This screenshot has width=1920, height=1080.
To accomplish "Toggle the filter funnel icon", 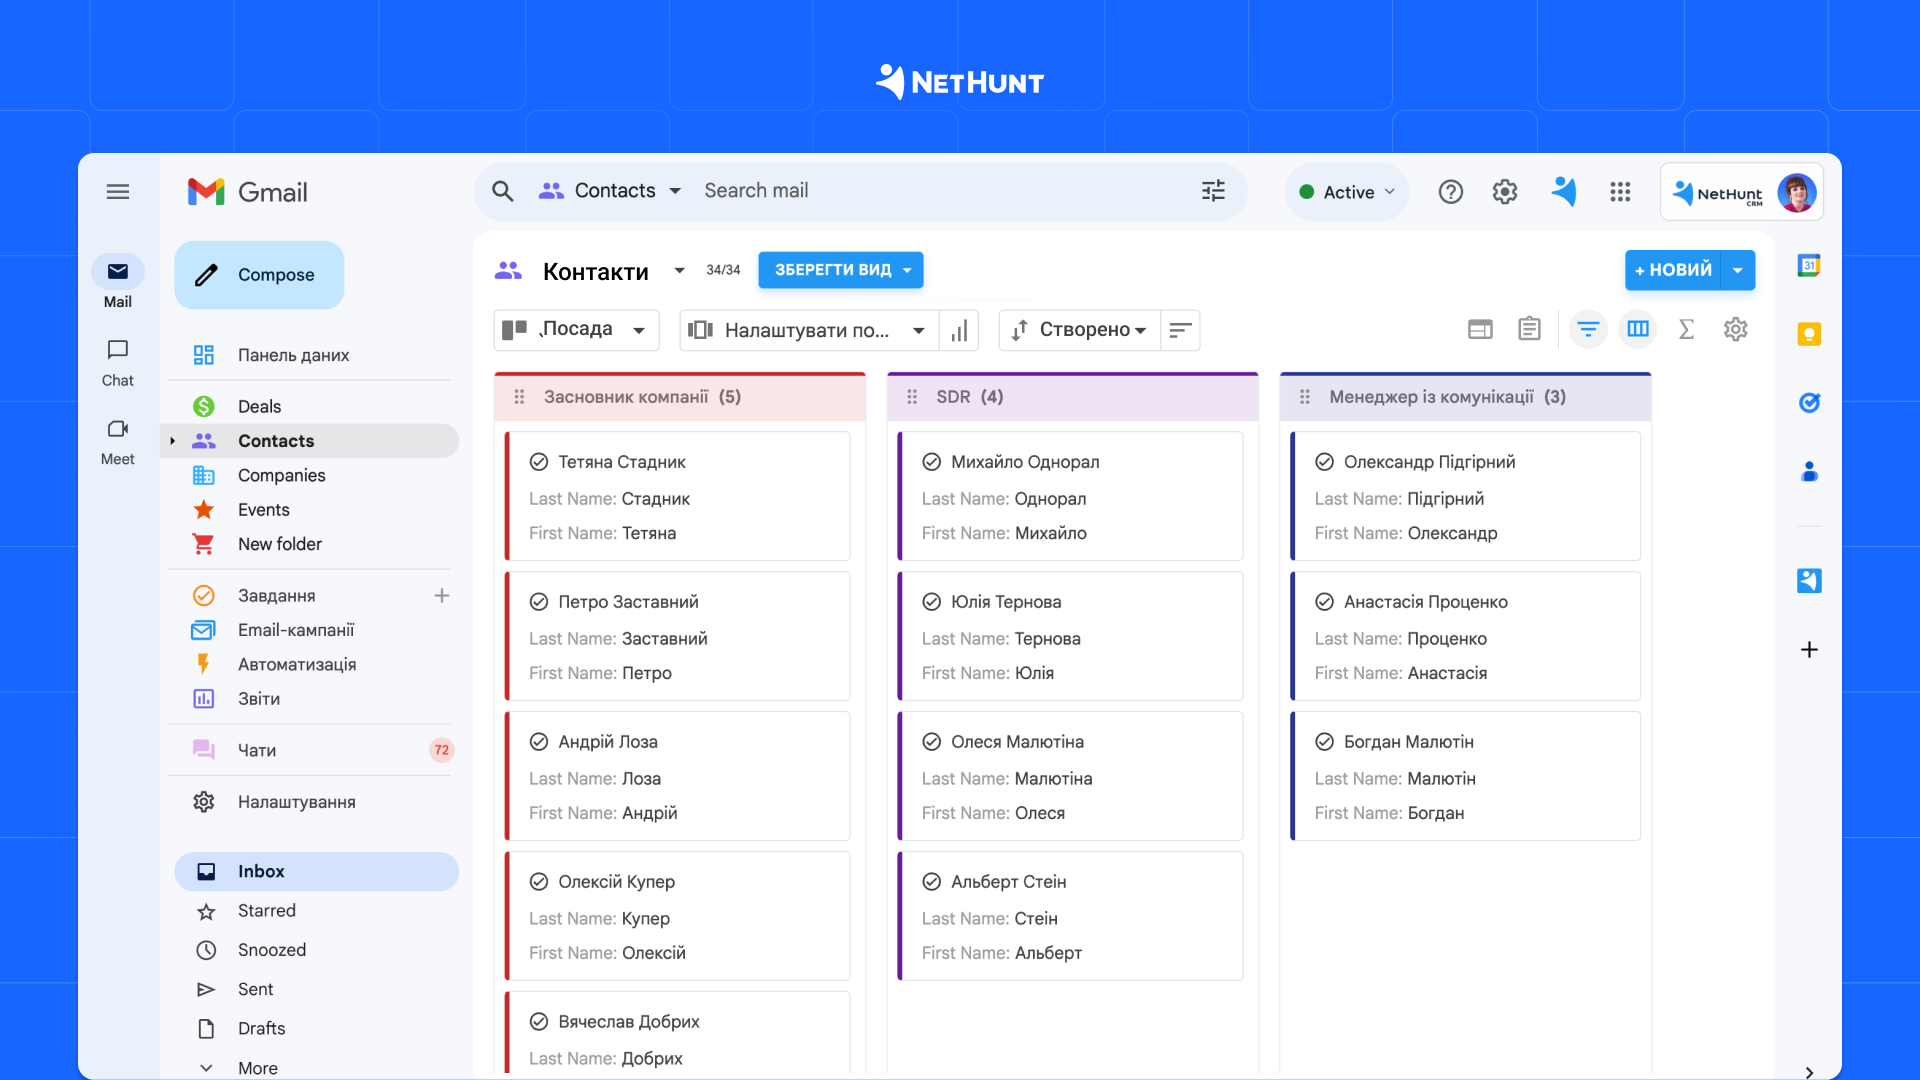I will pyautogui.click(x=1587, y=329).
